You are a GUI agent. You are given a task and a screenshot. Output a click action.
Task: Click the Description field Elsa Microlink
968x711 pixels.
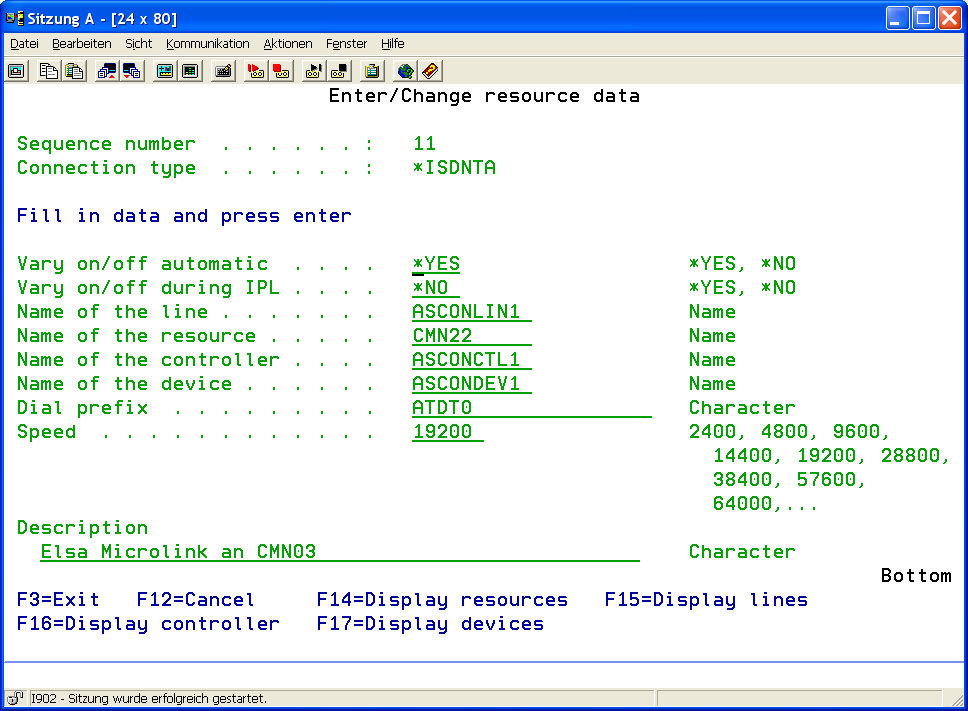338,552
